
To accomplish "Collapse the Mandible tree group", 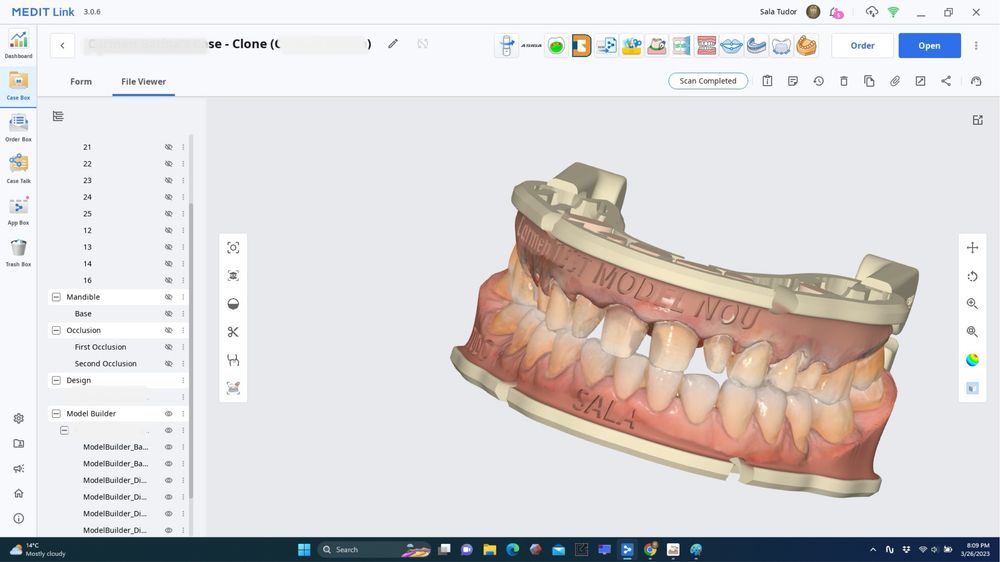I will pos(56,297).
